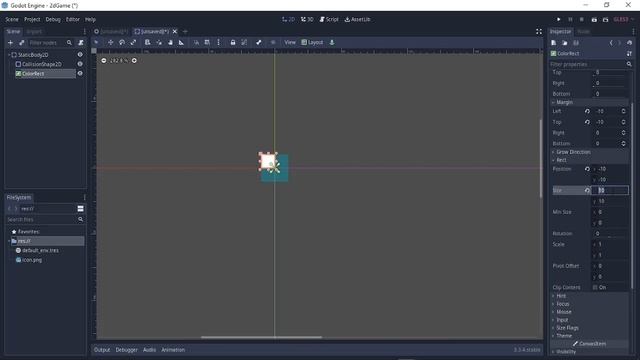
Task: Select the Rotate Mode tool
Action: (x=122, y=42)
